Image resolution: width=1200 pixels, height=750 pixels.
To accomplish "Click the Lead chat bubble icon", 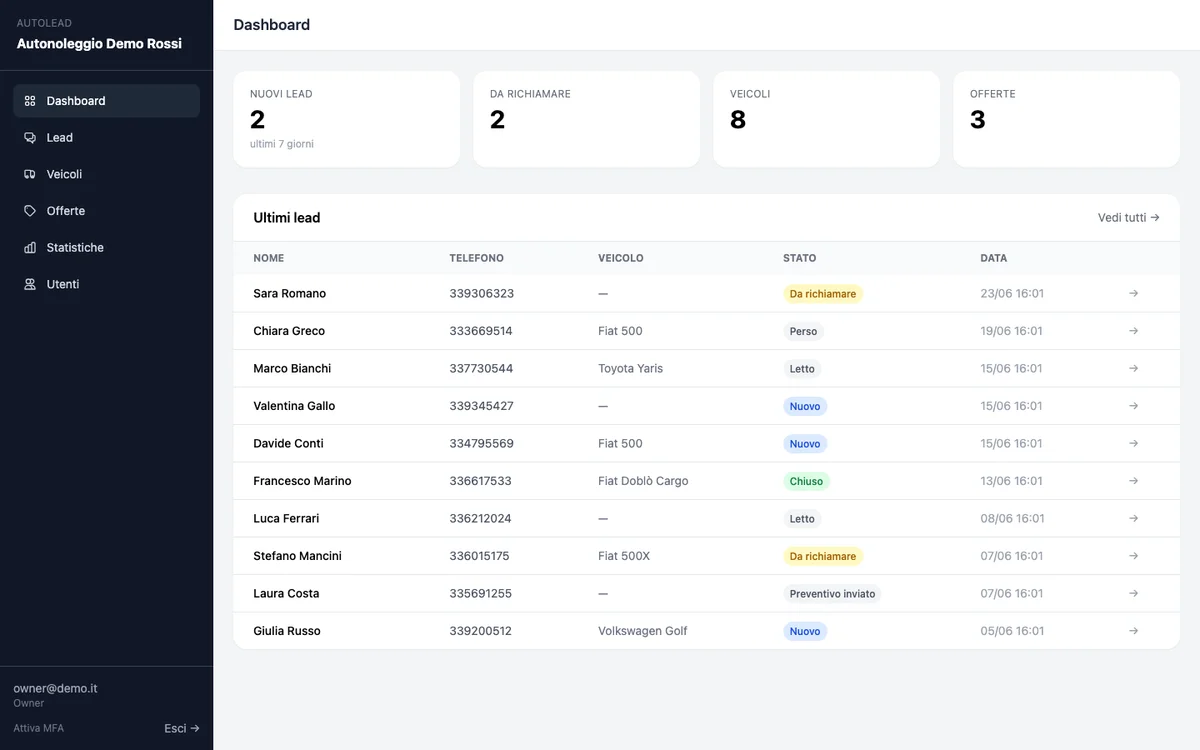I will (30, 138).
